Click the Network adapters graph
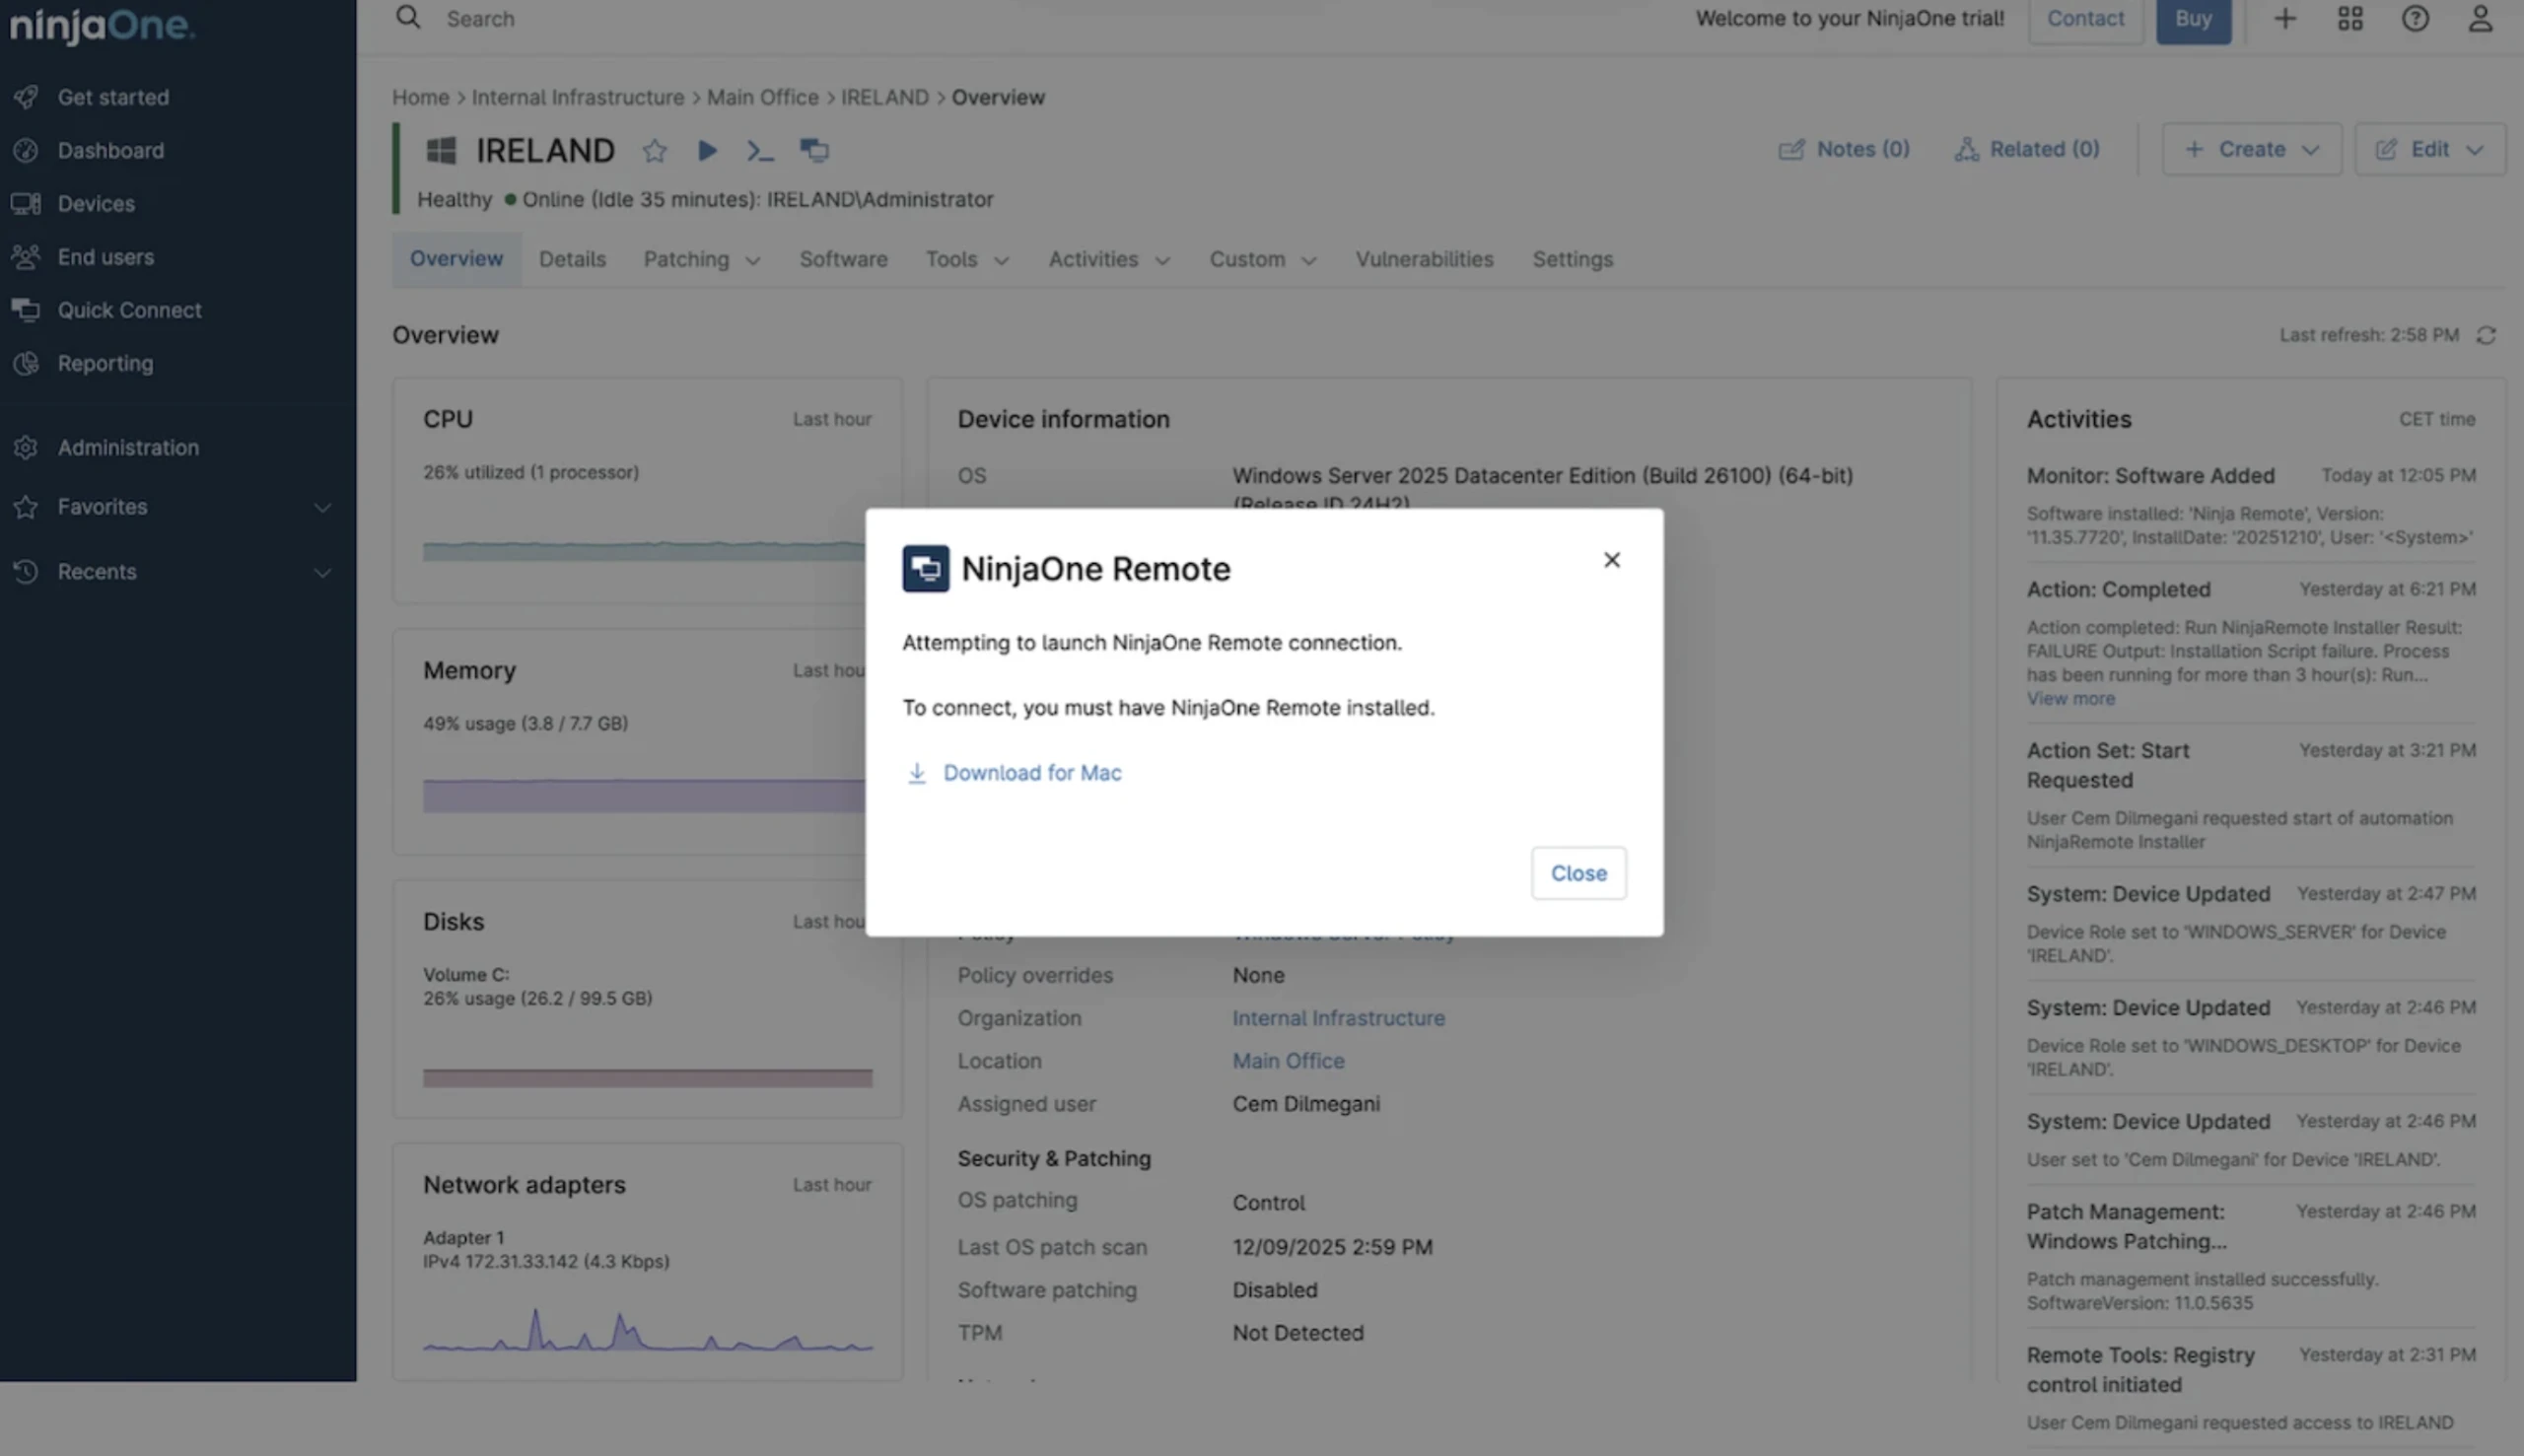The height and width of the screenshot is (1456, 2524). tap(647, 1330)
